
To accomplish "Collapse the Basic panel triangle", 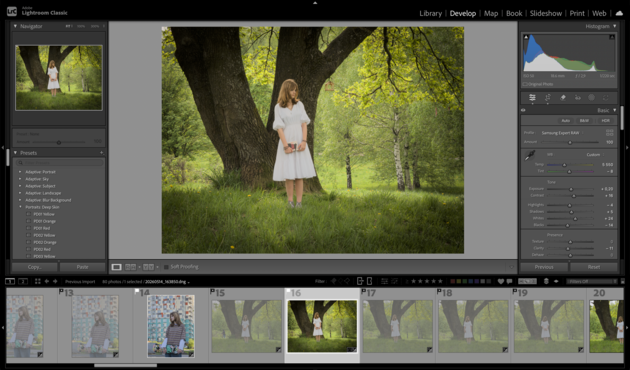I will [x=614, y=110].
